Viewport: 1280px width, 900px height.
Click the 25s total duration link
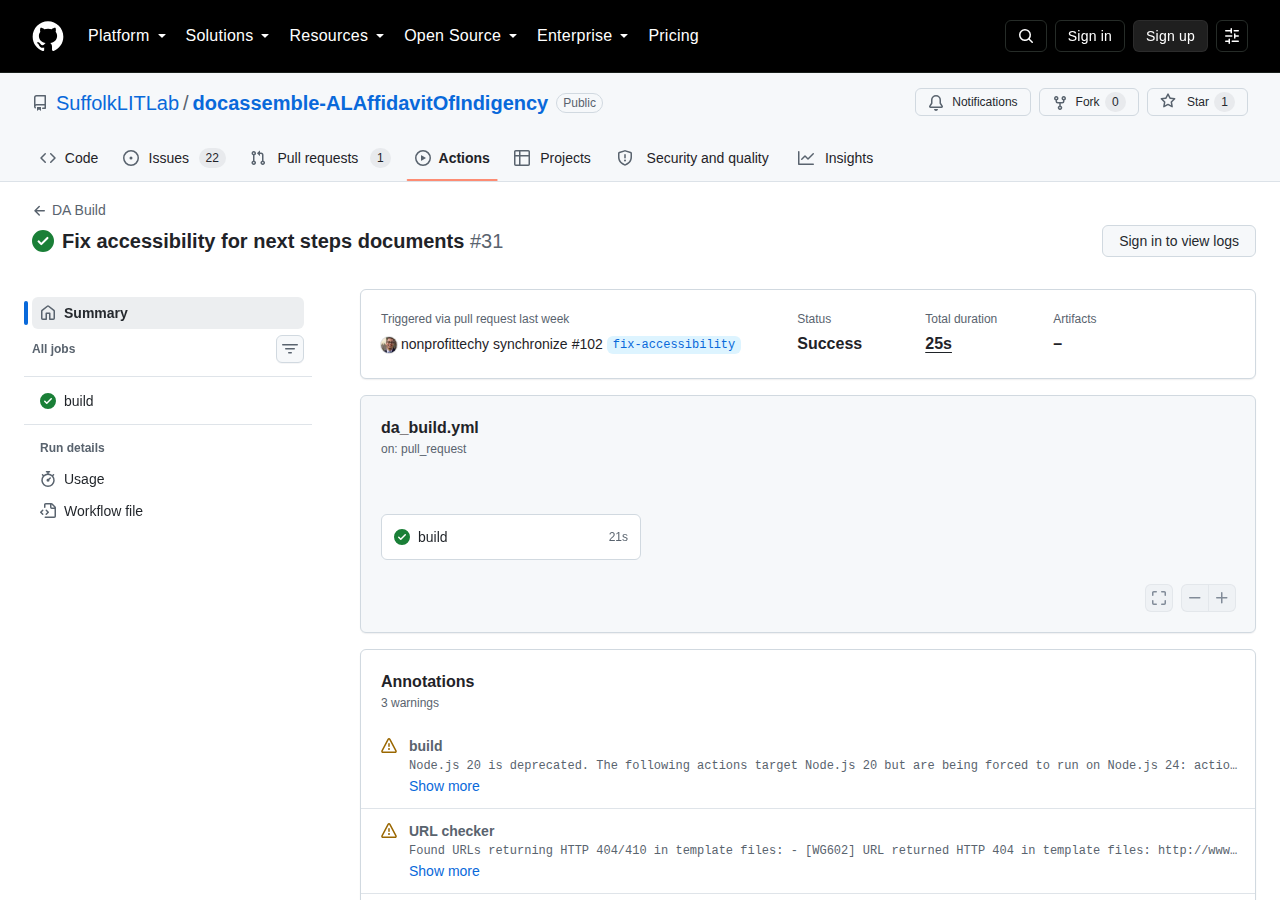tap(938, 343)
